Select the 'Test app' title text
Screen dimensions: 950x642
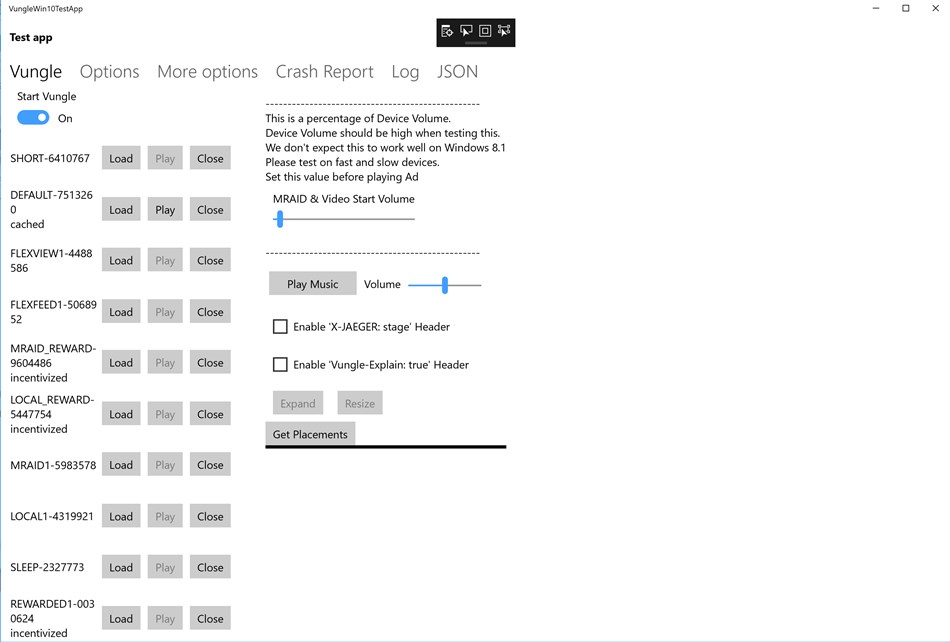click(31, 37)
